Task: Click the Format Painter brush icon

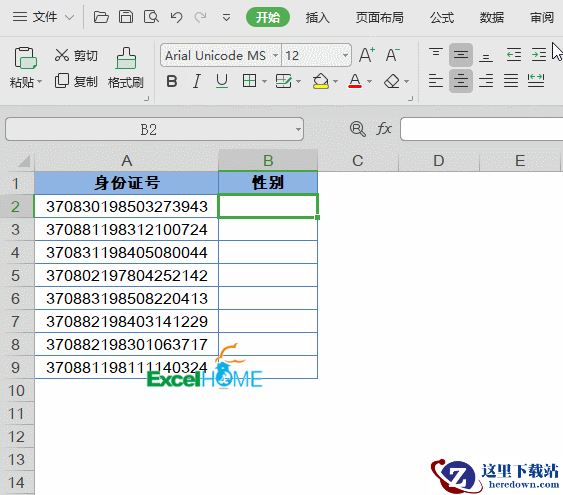Action: 126,58
